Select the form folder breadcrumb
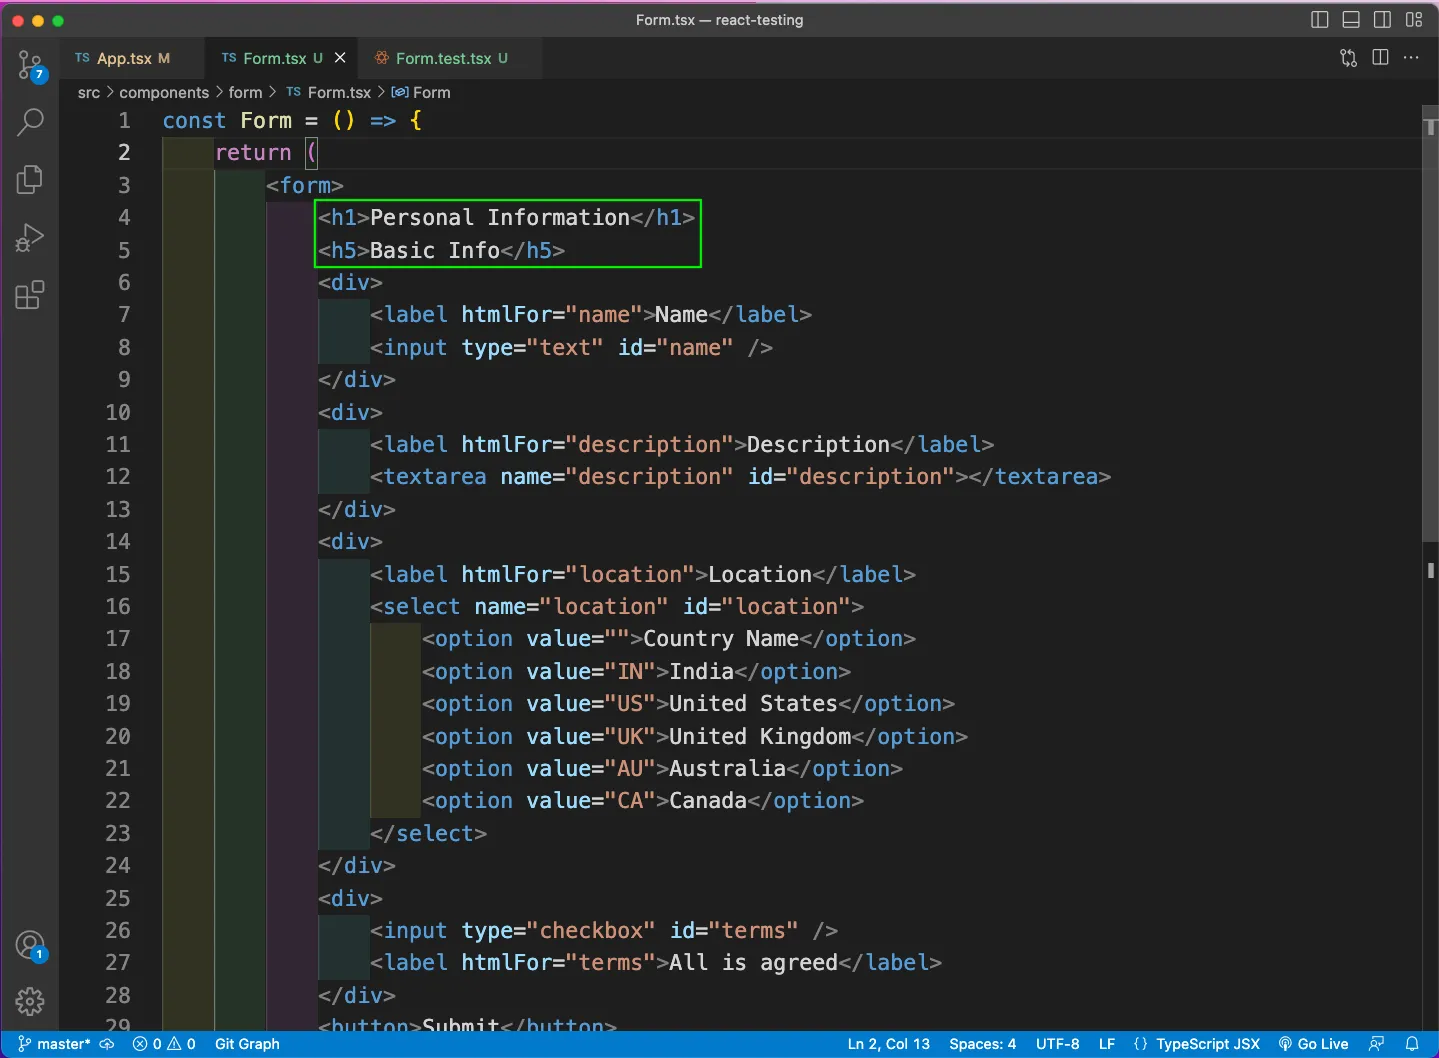The height and width of the screenshot is (1058, 1439). (245, 92)
